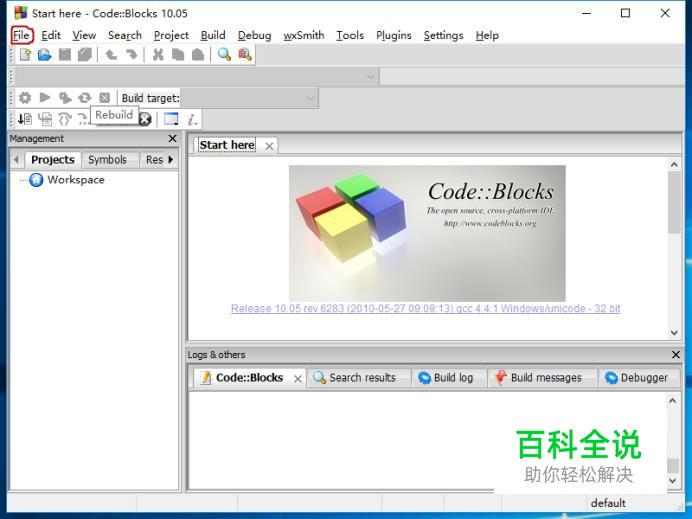Open the Edit menu
The image size is (692, 519).
[51, 35]
